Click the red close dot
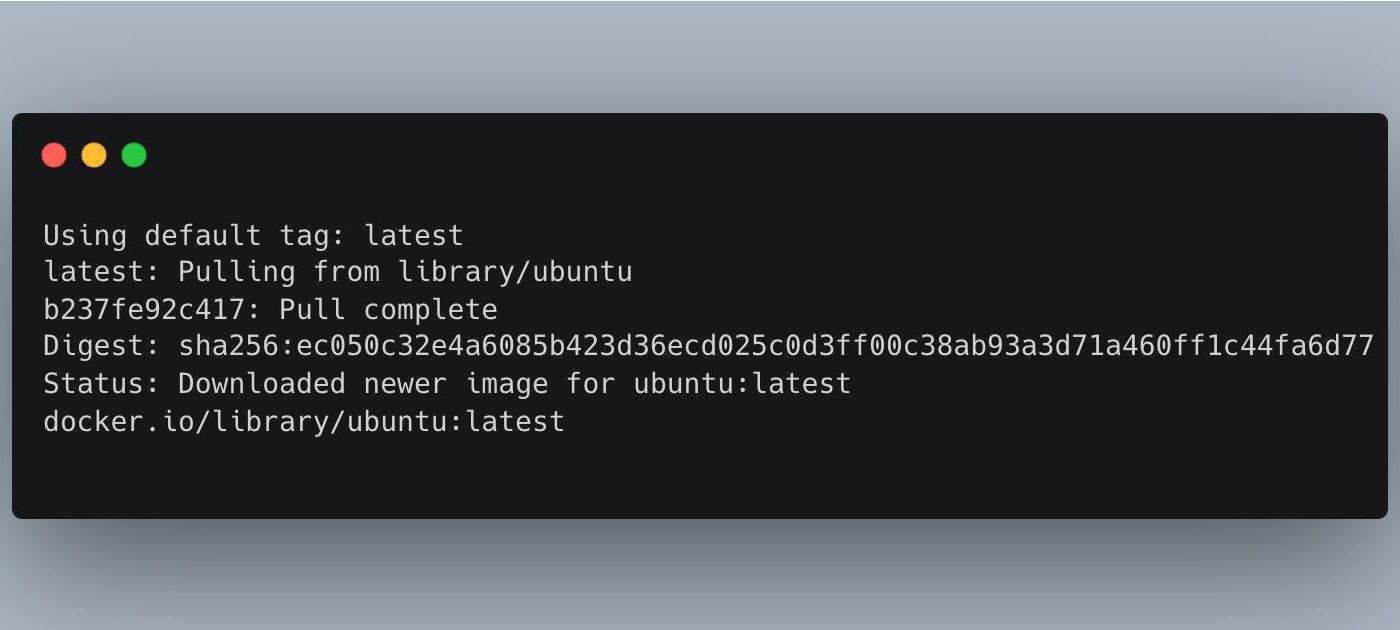The height and width of the screenshot is (630, 1400). point(54,155)
